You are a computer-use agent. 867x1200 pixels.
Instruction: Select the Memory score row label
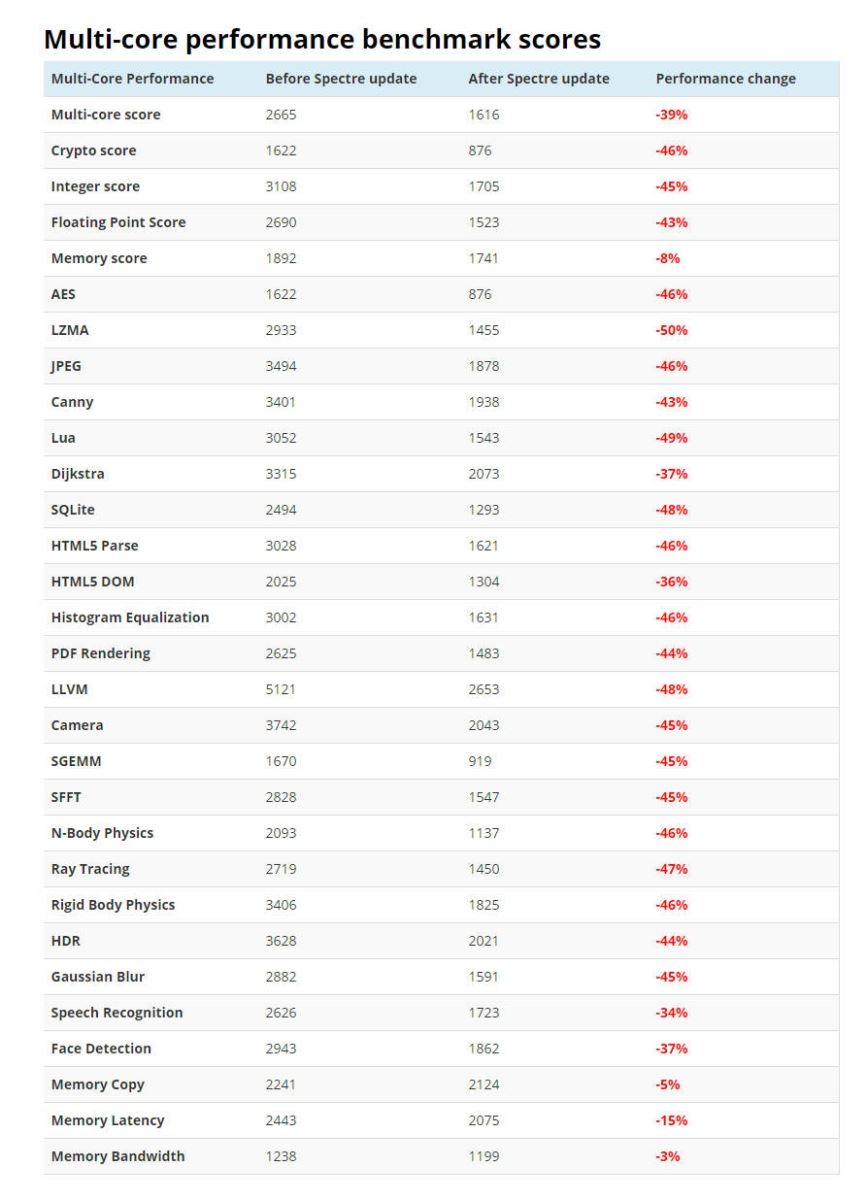point(99,258)
